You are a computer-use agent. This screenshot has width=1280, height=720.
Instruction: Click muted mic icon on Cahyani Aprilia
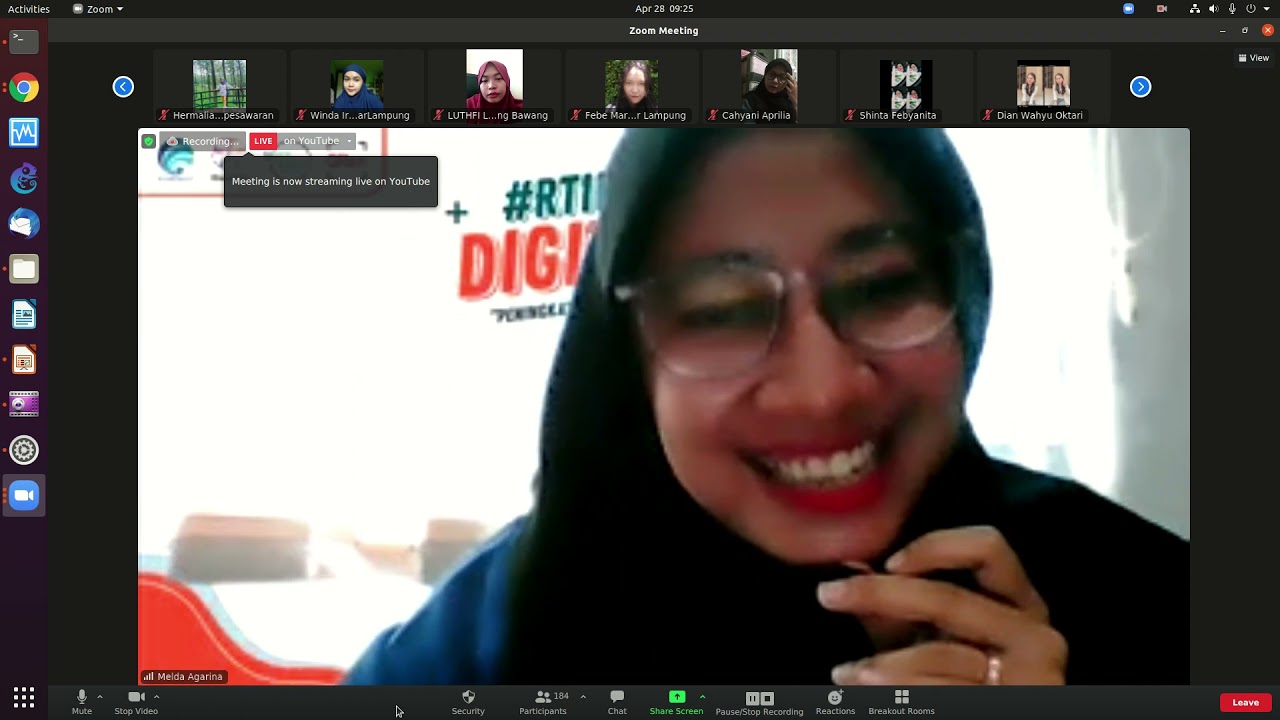(713, 115)
